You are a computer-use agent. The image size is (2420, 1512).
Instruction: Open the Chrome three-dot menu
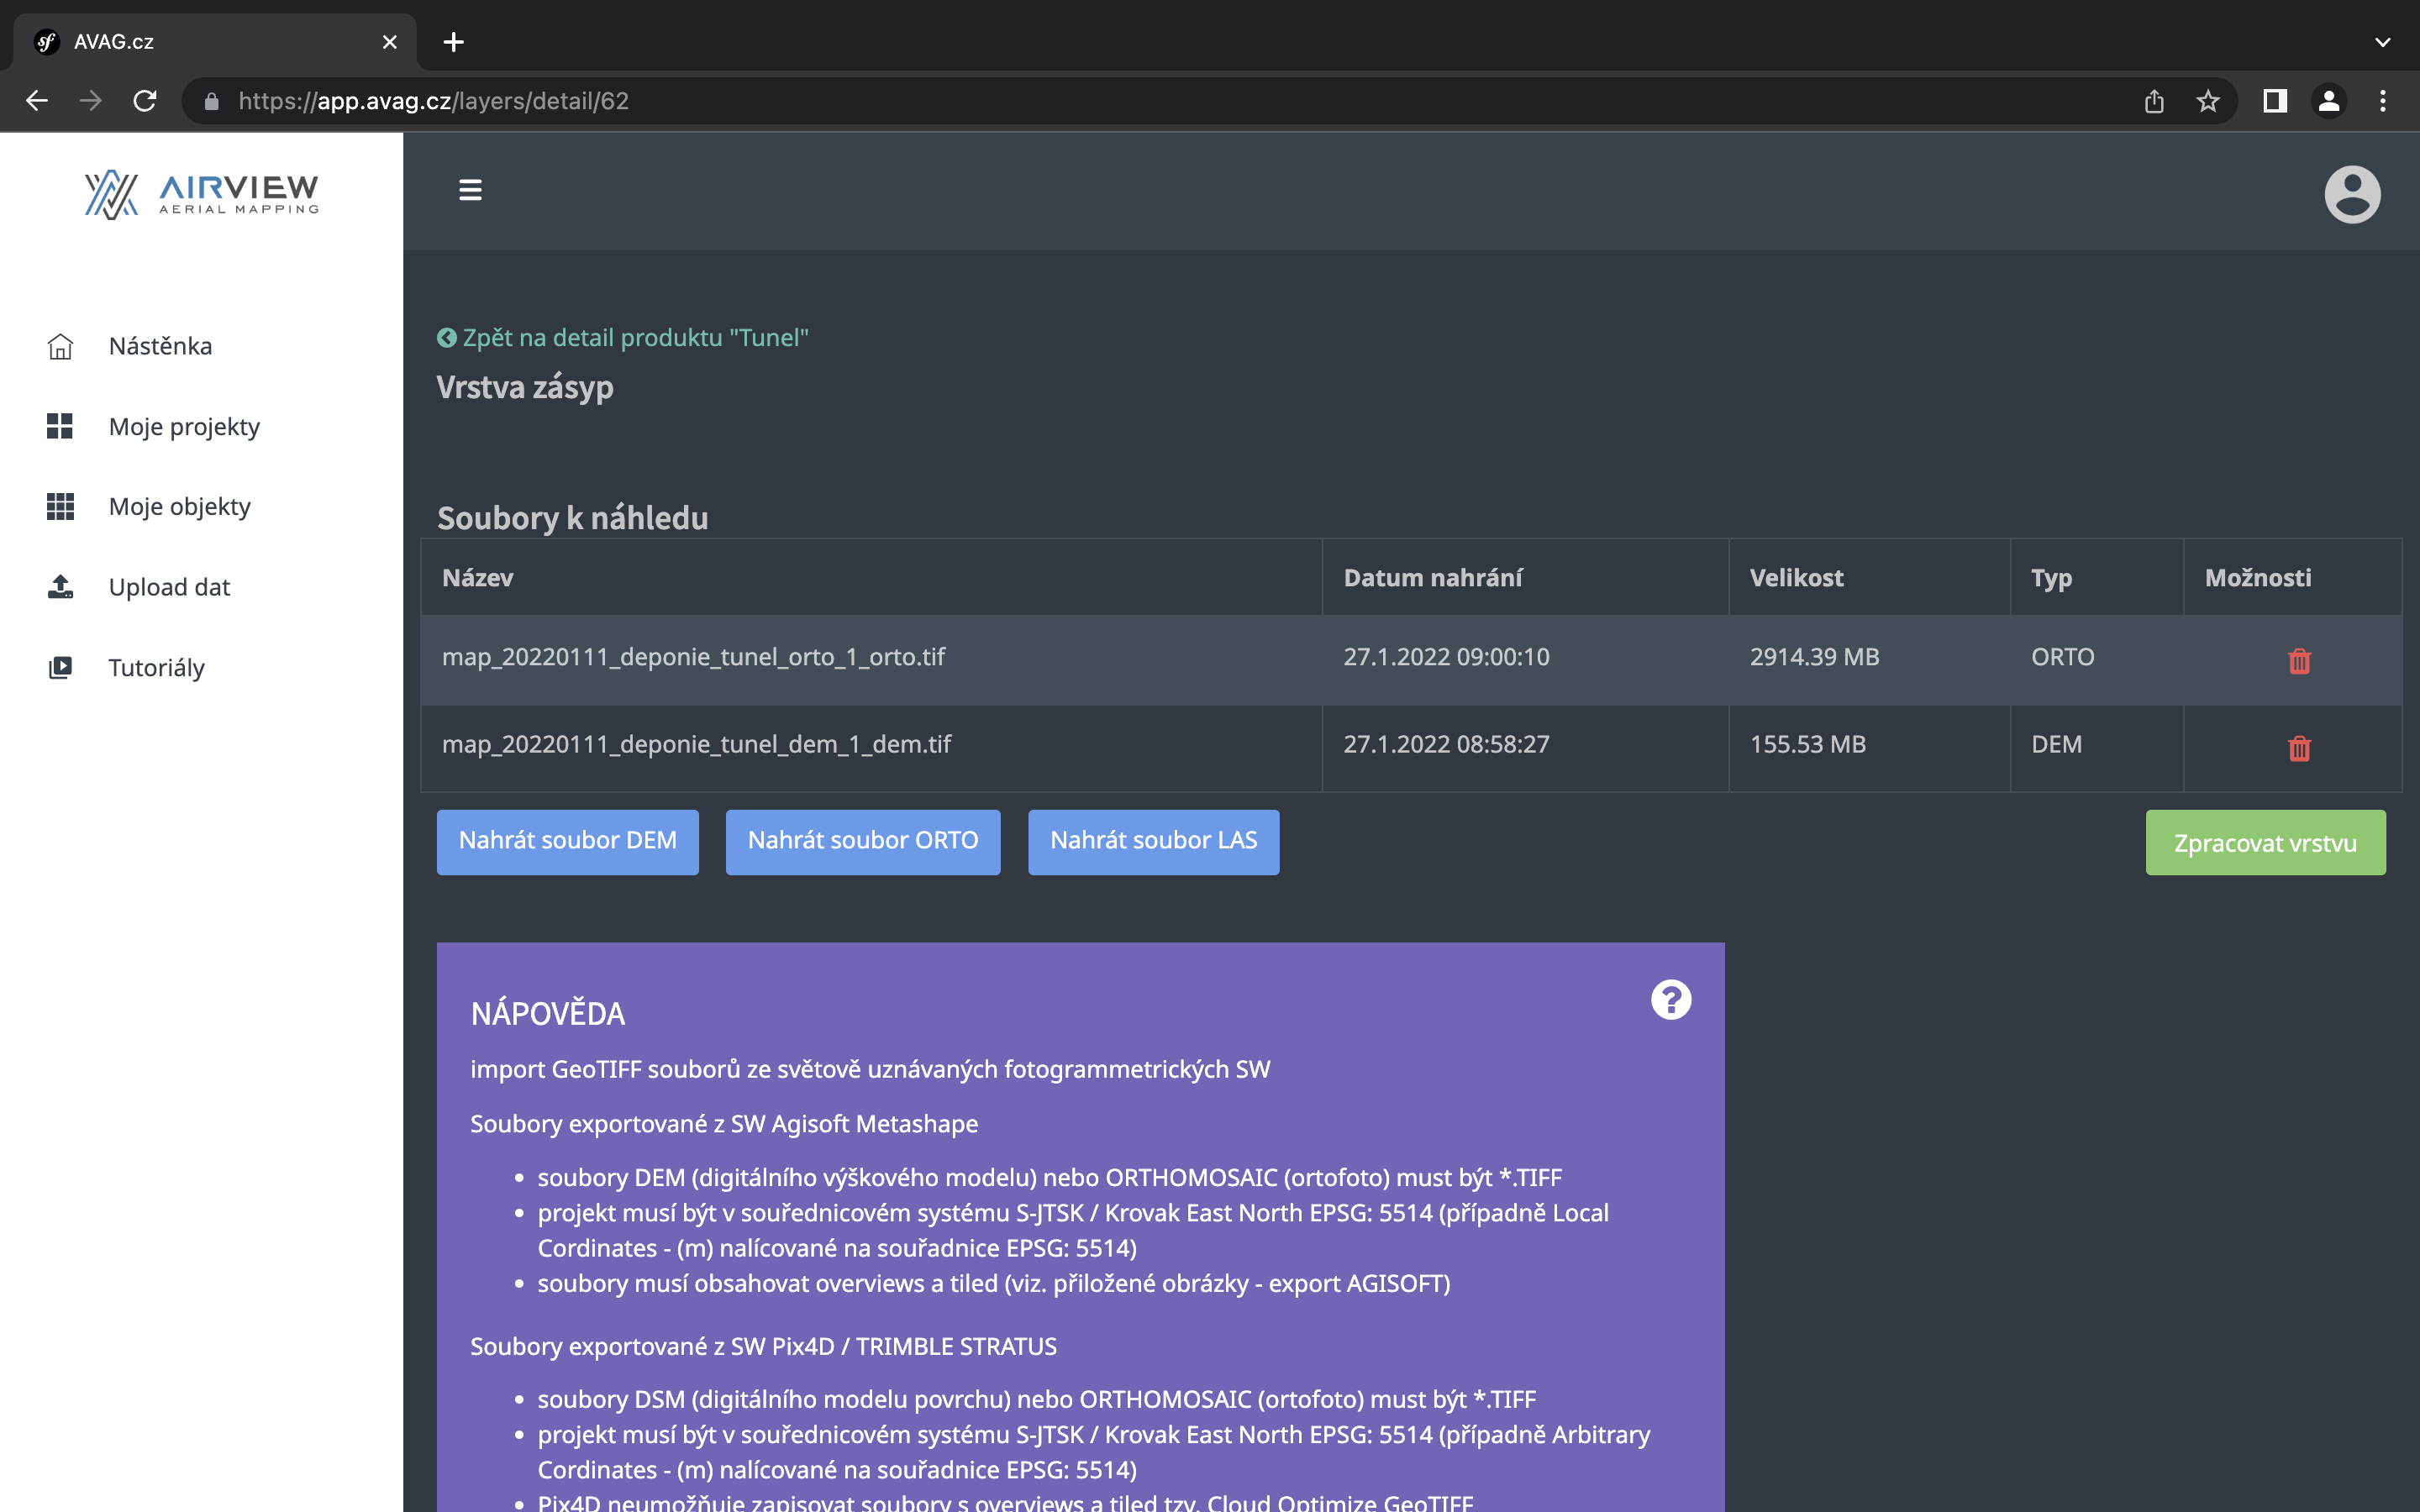click(2383, 101)
